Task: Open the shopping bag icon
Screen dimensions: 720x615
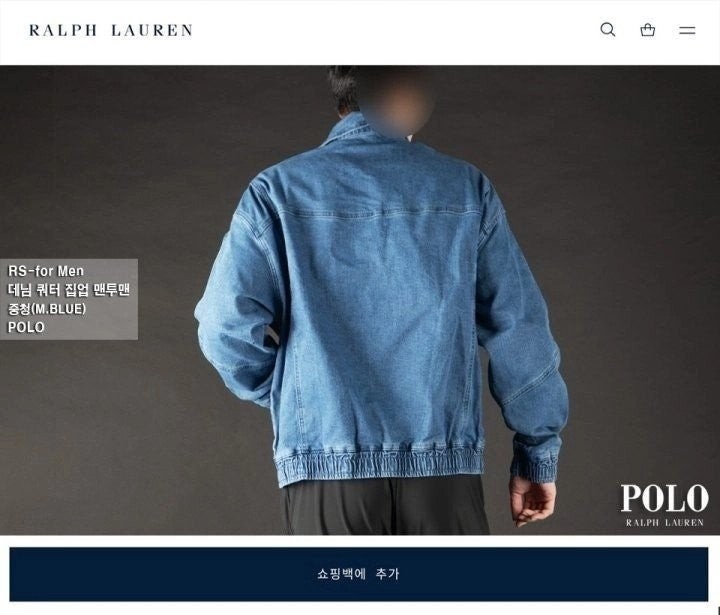Action: 647,30
